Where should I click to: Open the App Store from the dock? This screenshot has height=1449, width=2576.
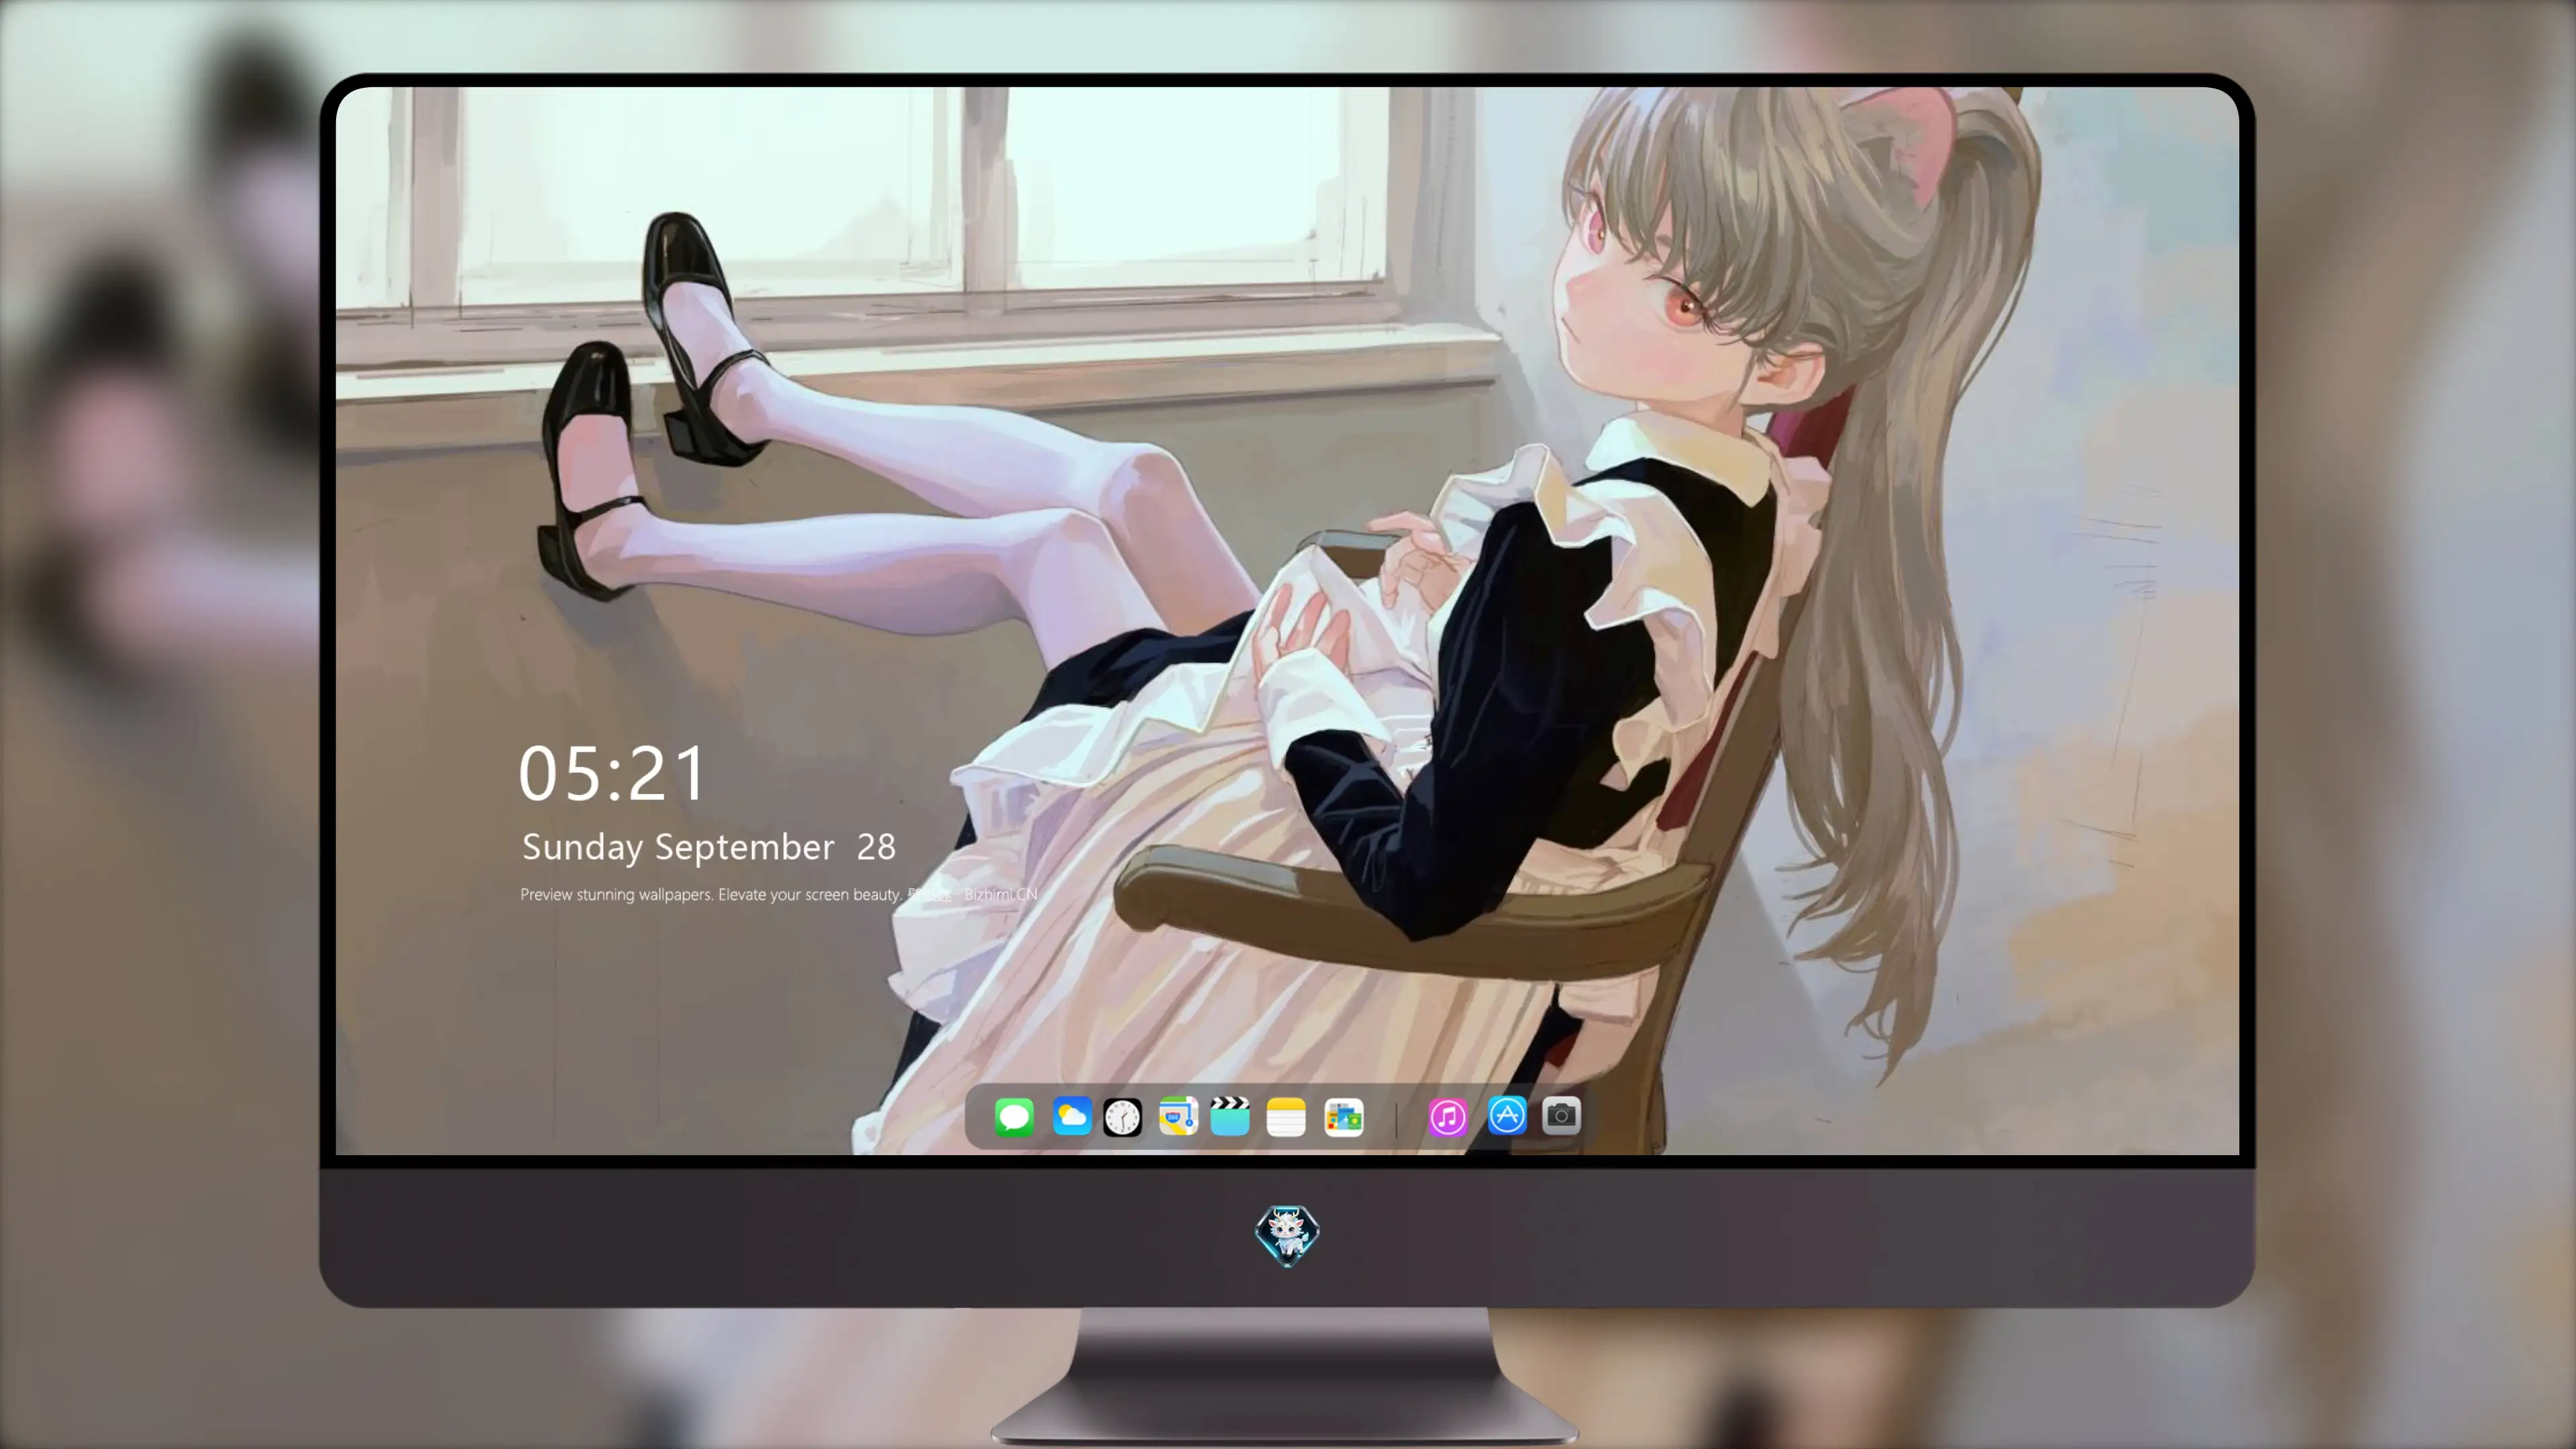pyautogui.click(x=1507, y=1115)
